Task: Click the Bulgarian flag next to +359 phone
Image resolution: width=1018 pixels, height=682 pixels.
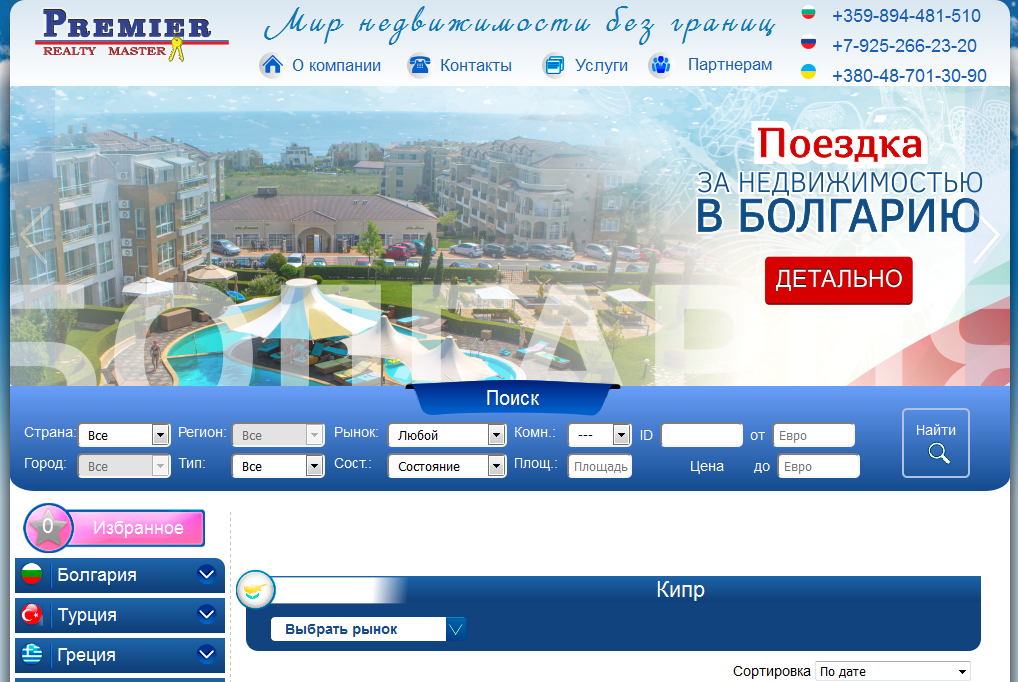Action: [808, 13]
